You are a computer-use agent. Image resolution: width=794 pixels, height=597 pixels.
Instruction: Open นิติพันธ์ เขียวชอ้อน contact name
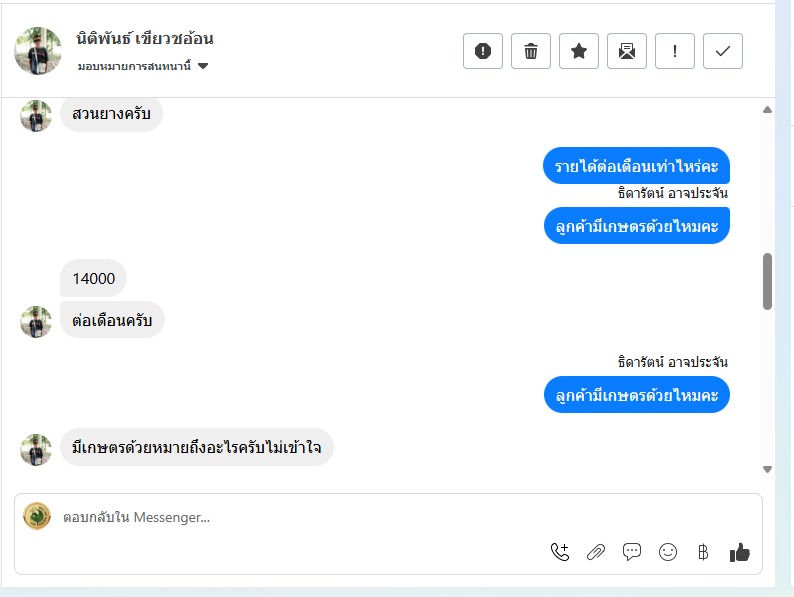pos(145,38)
